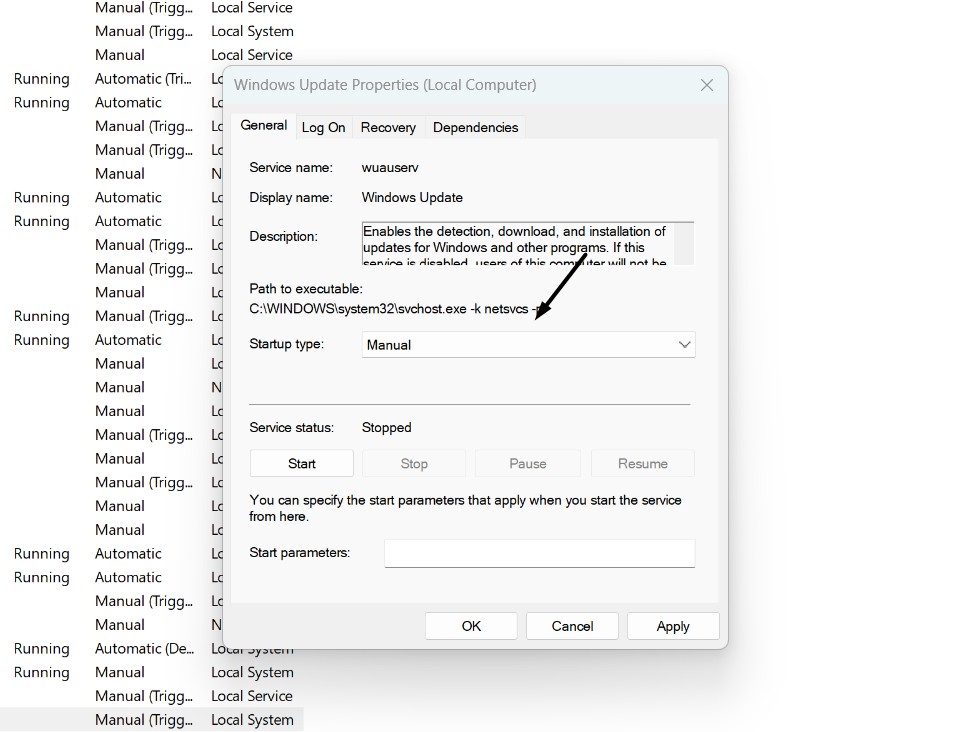Switch to the General tab
Image resolution: width=960 pixels, height=732 pixels.
coord(264,126)
